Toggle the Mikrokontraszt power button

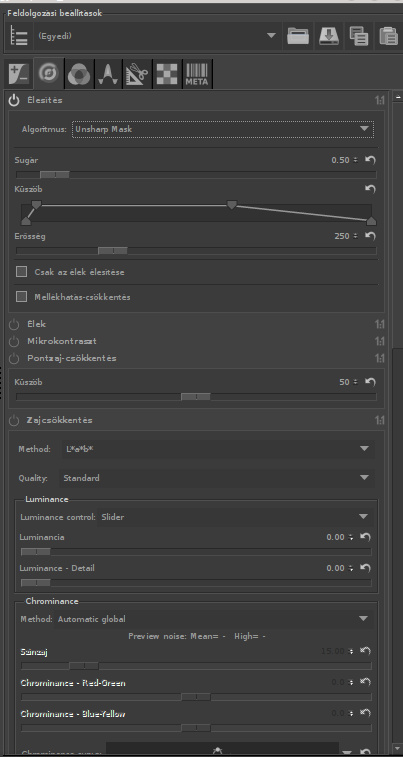(x=14, y=341)
